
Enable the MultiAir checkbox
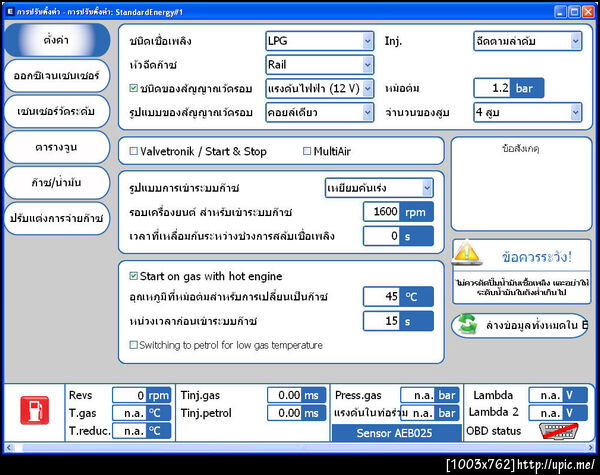307,151
